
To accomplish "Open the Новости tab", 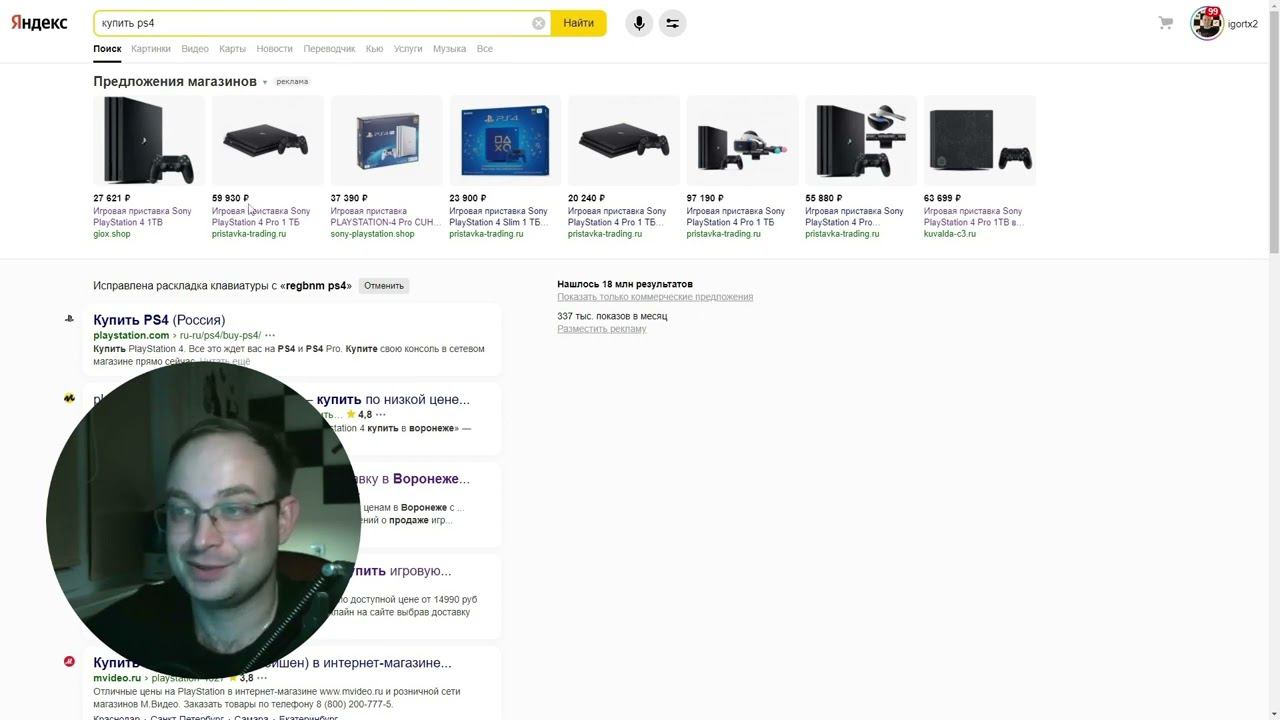I will [275, 49].
